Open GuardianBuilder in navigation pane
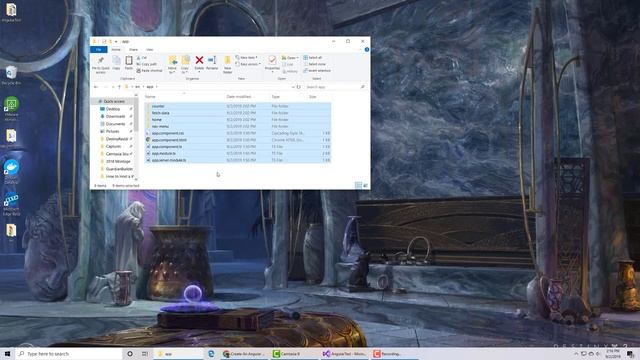Screen dimensions: 640x360 [x=119, y=169]
